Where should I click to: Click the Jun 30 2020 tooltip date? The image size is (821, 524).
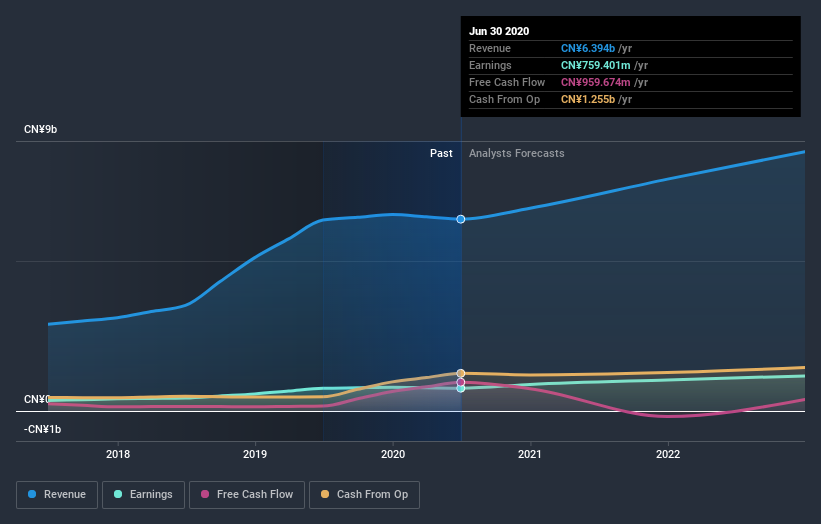click(x=499, y=31)
